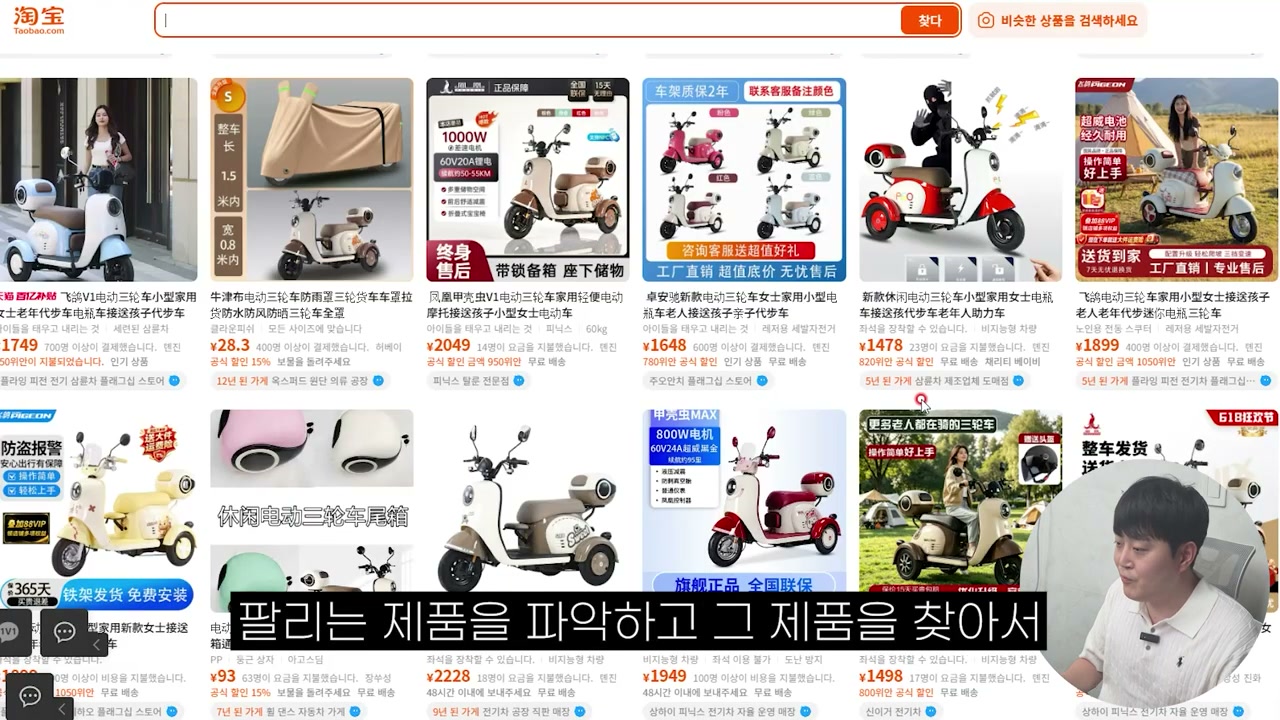
Task: Click chat icon beside 옥스퍼드 원단 의류 공장
Action: pyautogui.click(x=378, y=381)
